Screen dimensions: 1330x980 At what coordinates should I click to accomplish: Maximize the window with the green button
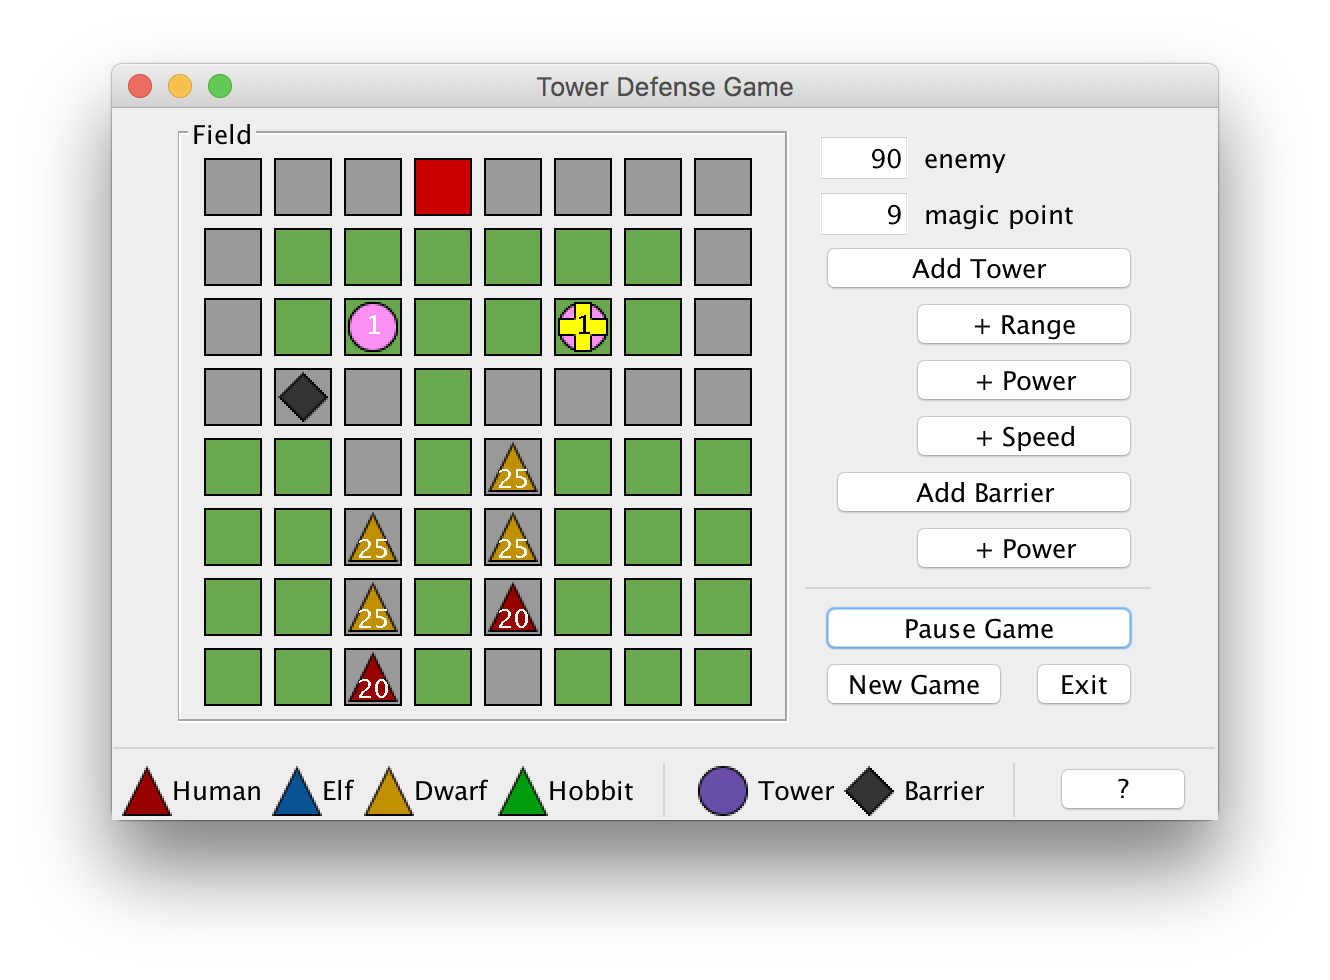[x=220, y=86]
